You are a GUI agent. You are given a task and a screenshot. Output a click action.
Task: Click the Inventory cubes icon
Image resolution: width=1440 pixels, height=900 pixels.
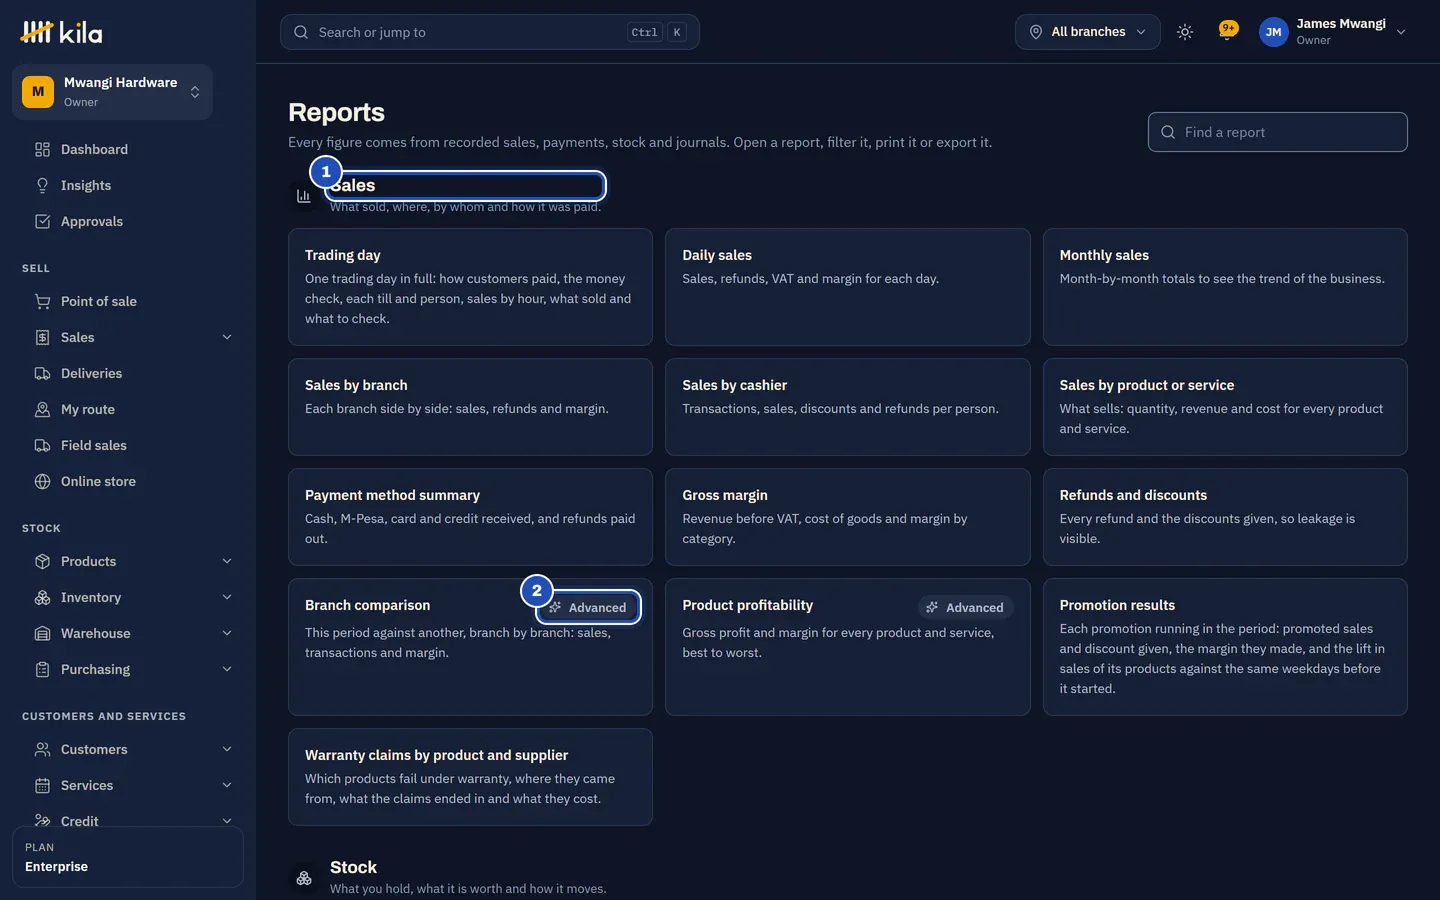[42, 598]
